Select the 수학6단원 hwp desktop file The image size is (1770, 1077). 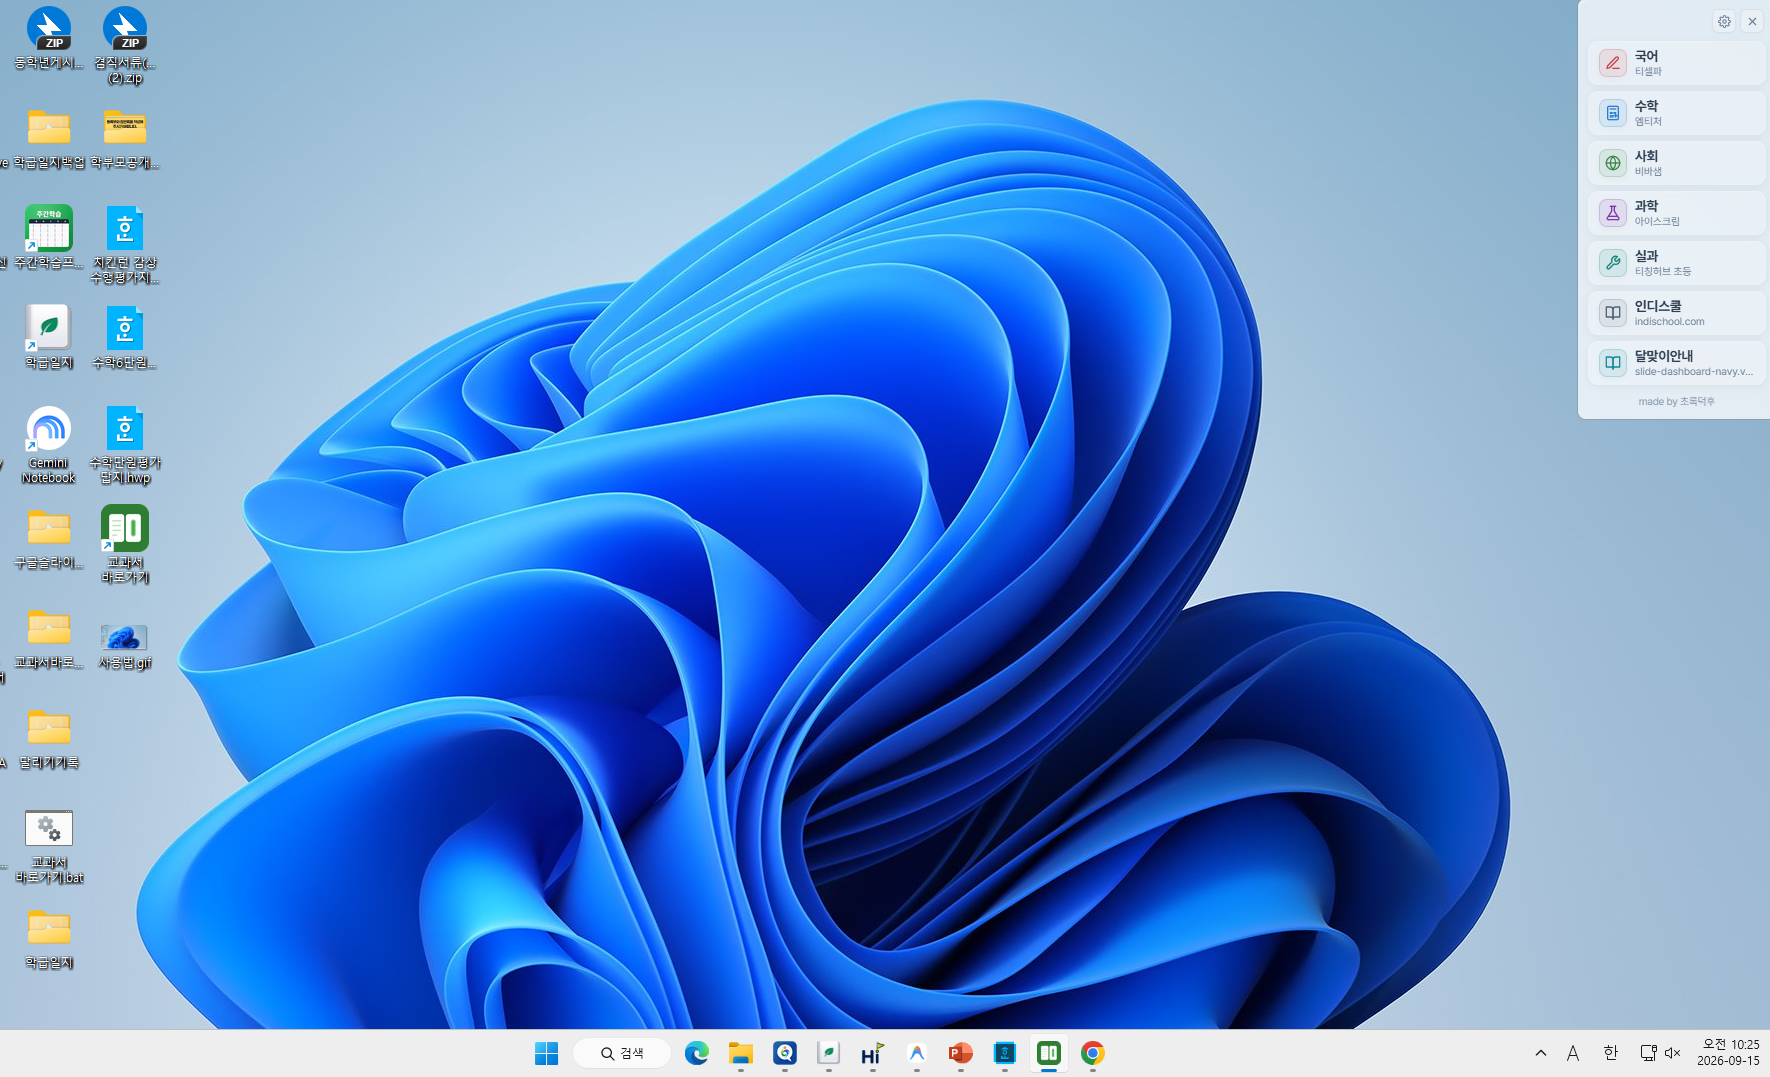(x=125, y=337)
